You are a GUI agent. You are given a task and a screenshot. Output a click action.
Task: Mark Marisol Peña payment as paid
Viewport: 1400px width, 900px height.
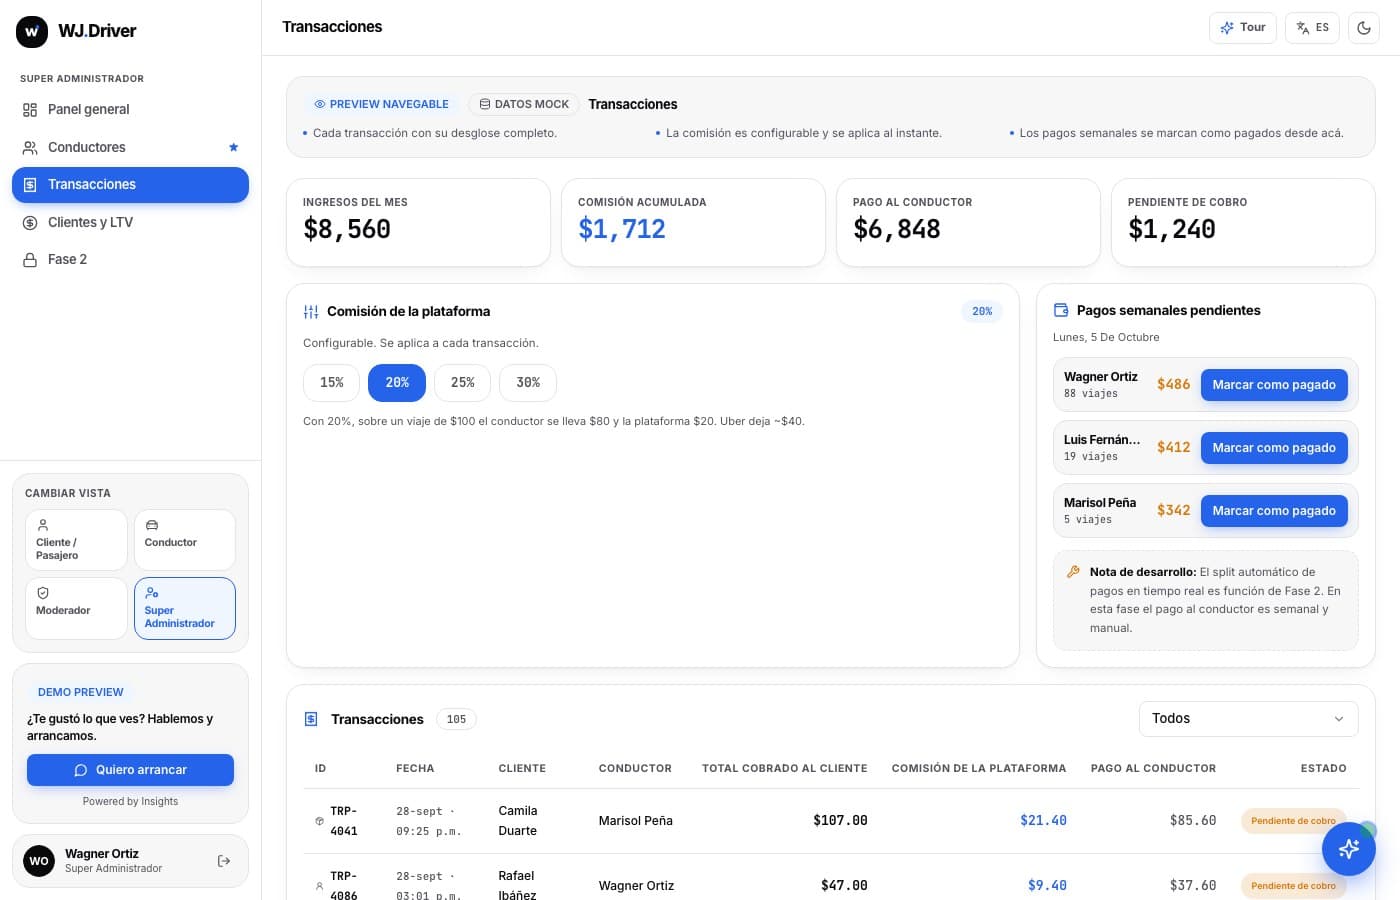1274,511
